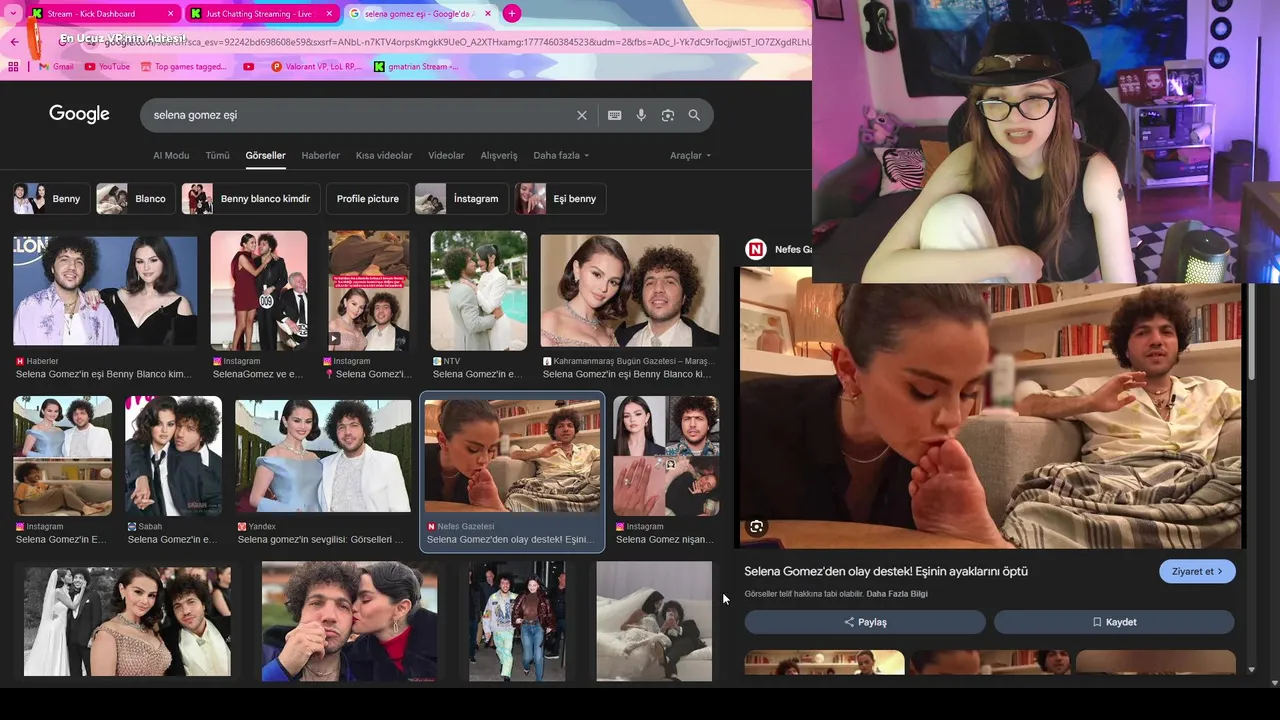The width and height of the screenshot is (1280, 720).
Task: Select the 'Benny' suggestion chip
Action: pos(52,198)
